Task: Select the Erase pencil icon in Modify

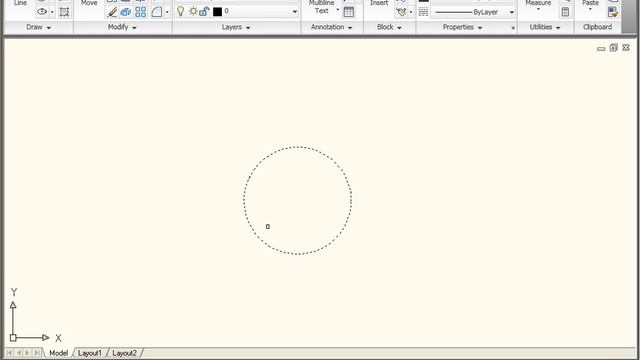Action: click(112, 12)
